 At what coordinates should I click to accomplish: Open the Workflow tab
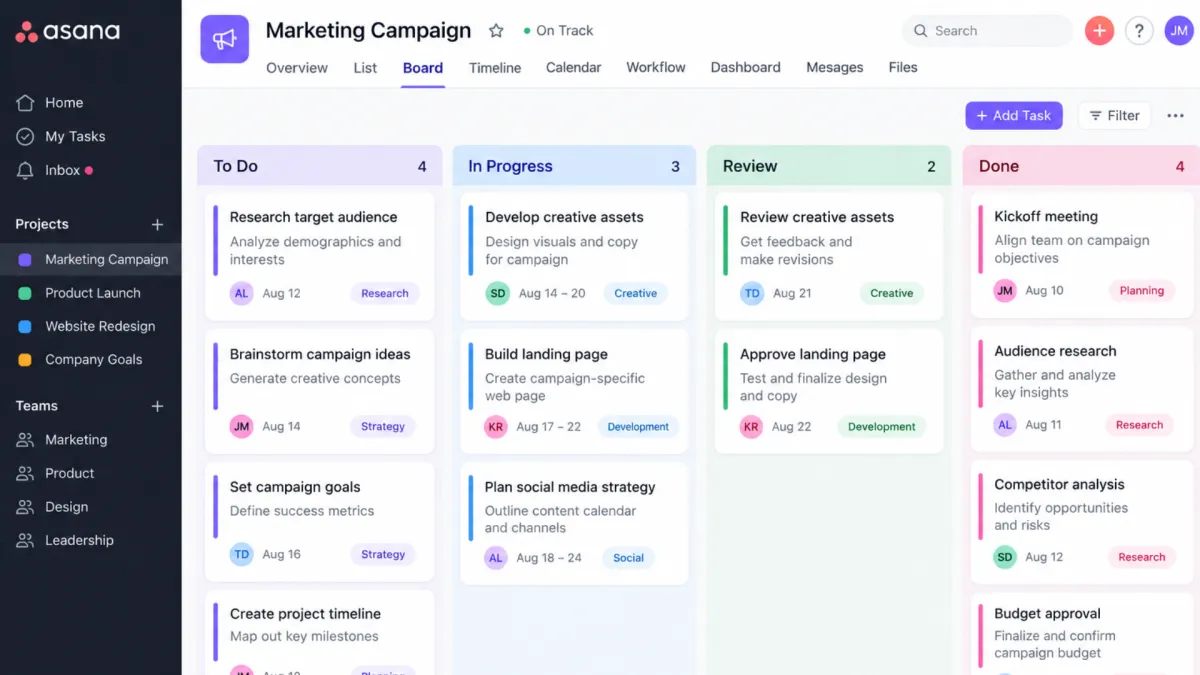click(x=656, y=68)
